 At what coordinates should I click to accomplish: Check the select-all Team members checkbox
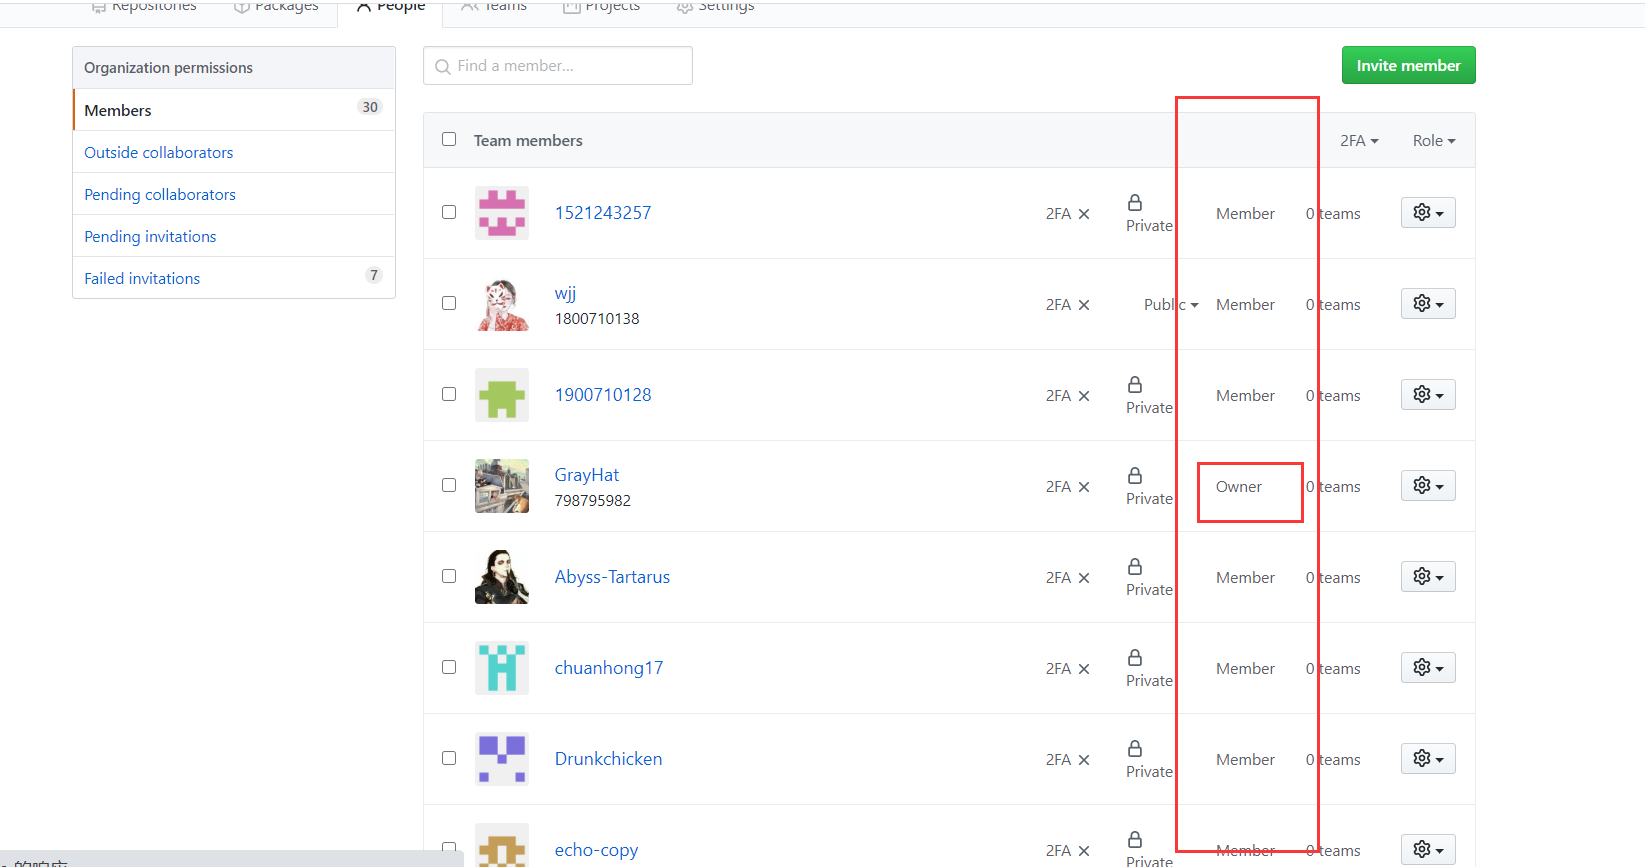(x=449, y=139)
